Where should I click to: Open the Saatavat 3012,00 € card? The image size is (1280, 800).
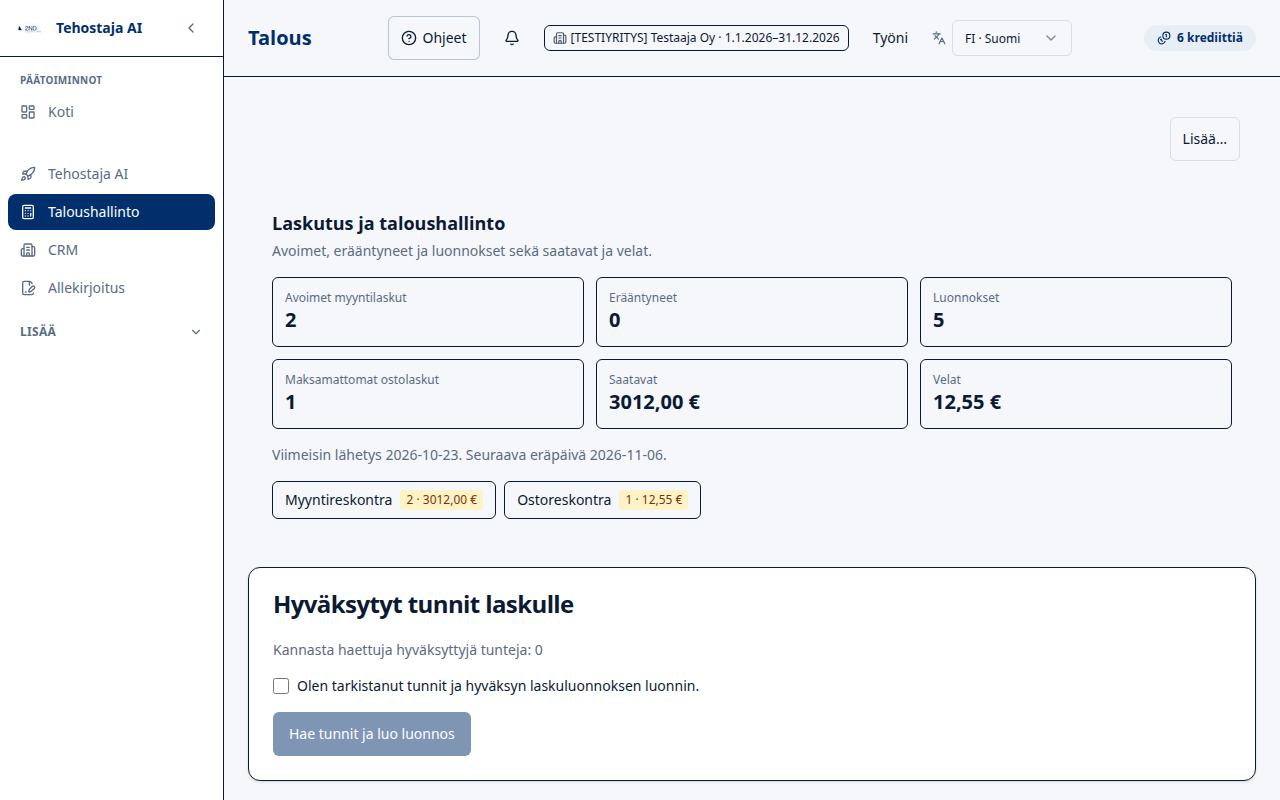coord(752,394)
